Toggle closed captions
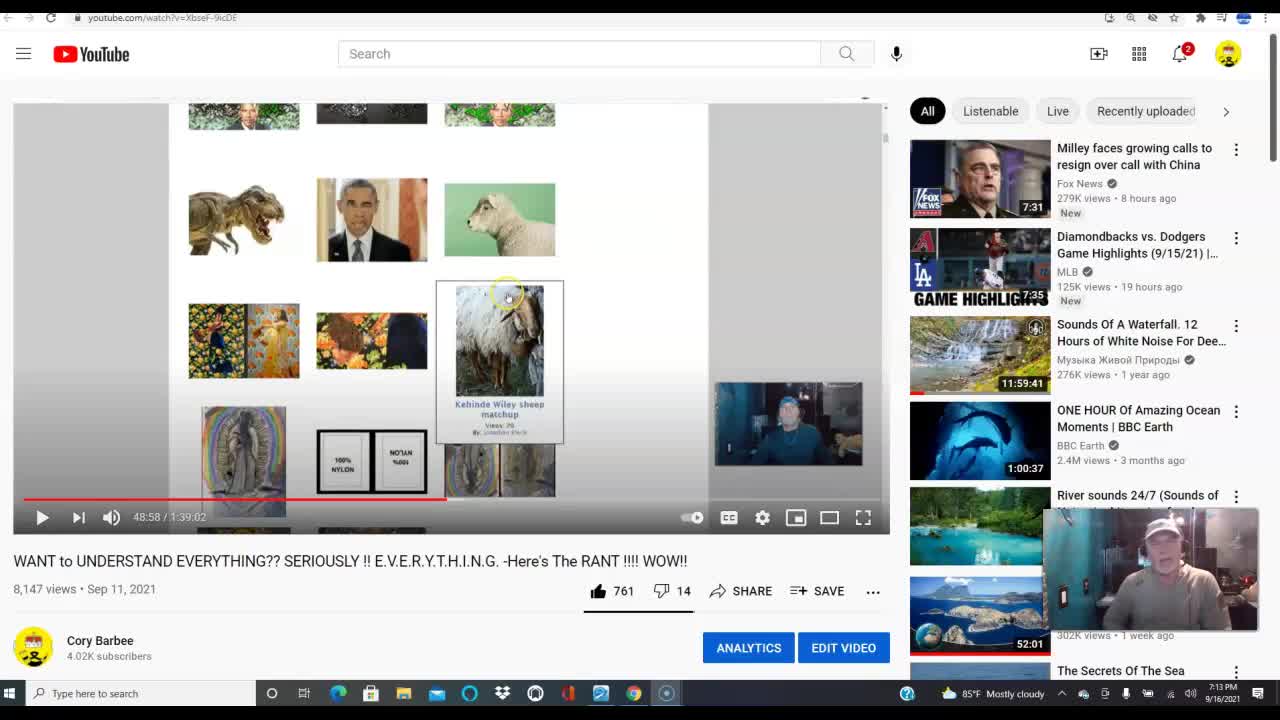 click(x=729, y=517)
